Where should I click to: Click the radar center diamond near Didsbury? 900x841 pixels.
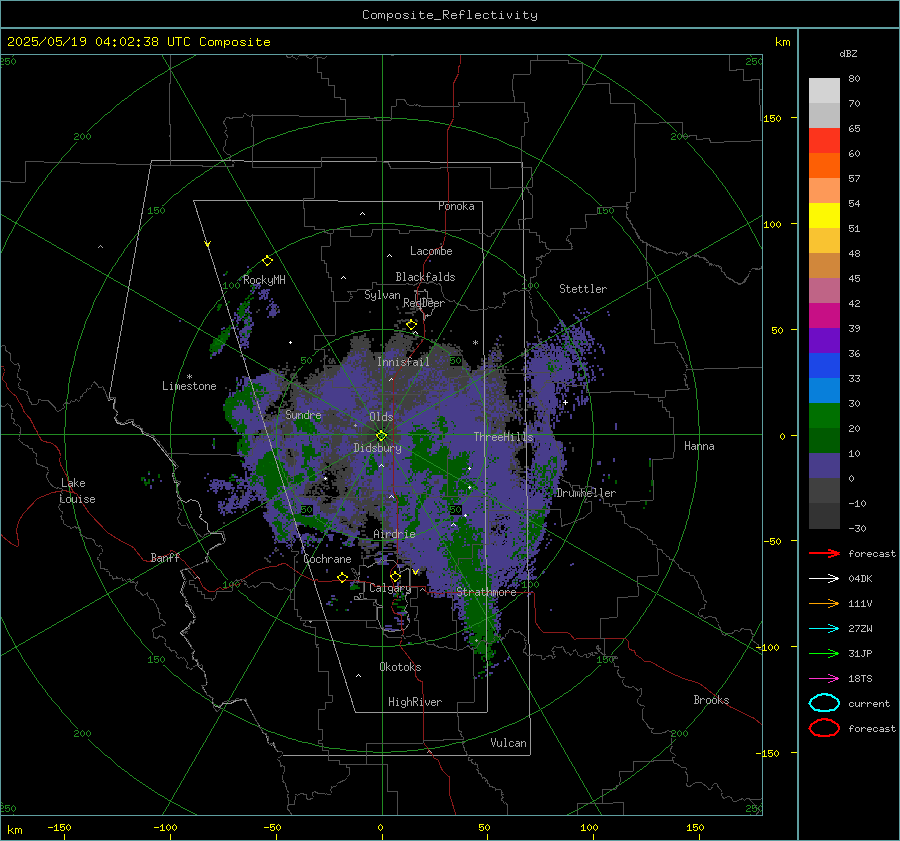(381, 435)
